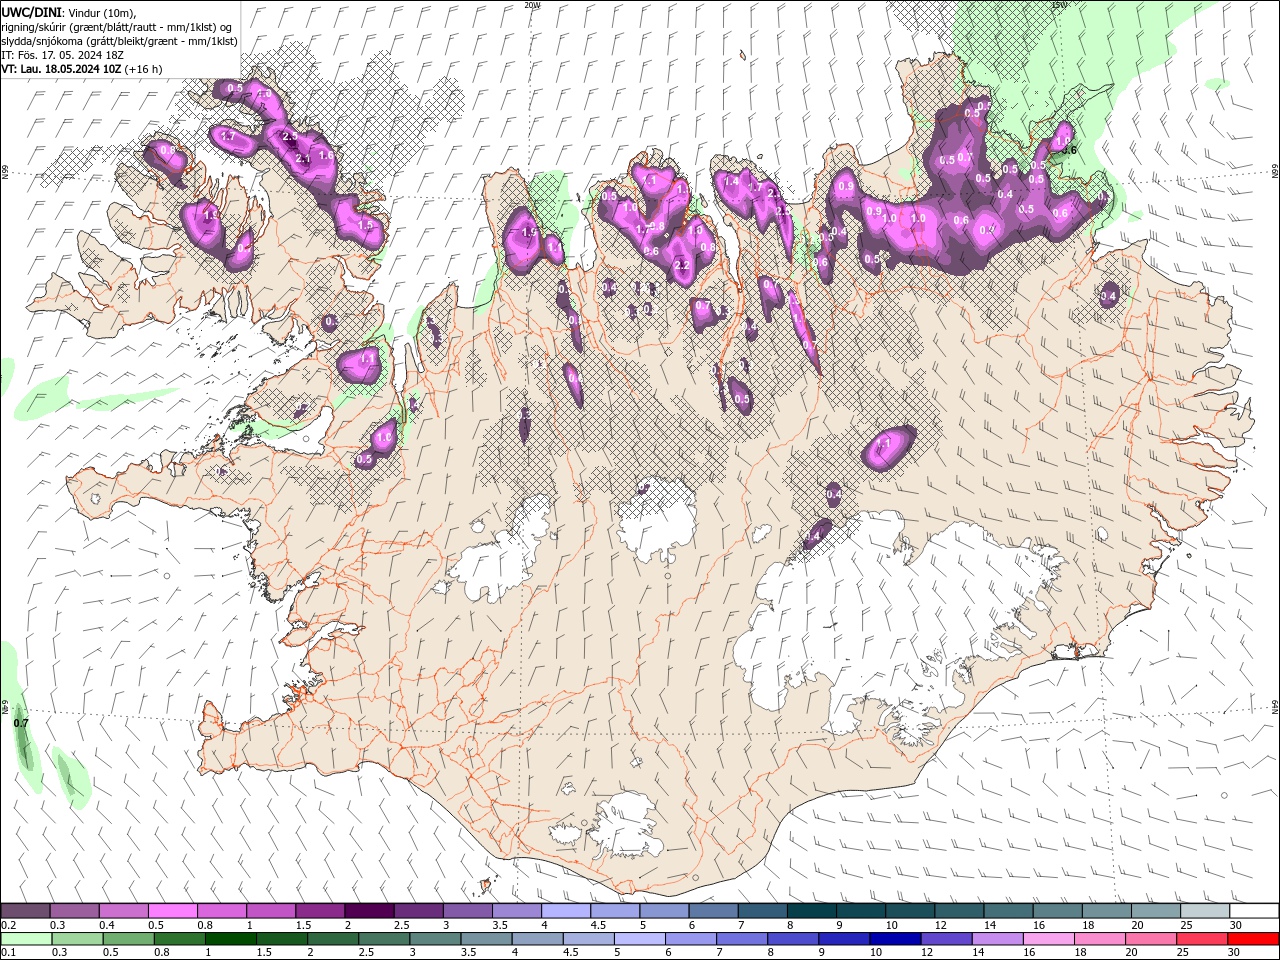The width and height of the screenshot is (1280, 960).
Task: Select the 'IT: Fös. 17. 05. 2024 18Z' line
Action: [63, 55]
